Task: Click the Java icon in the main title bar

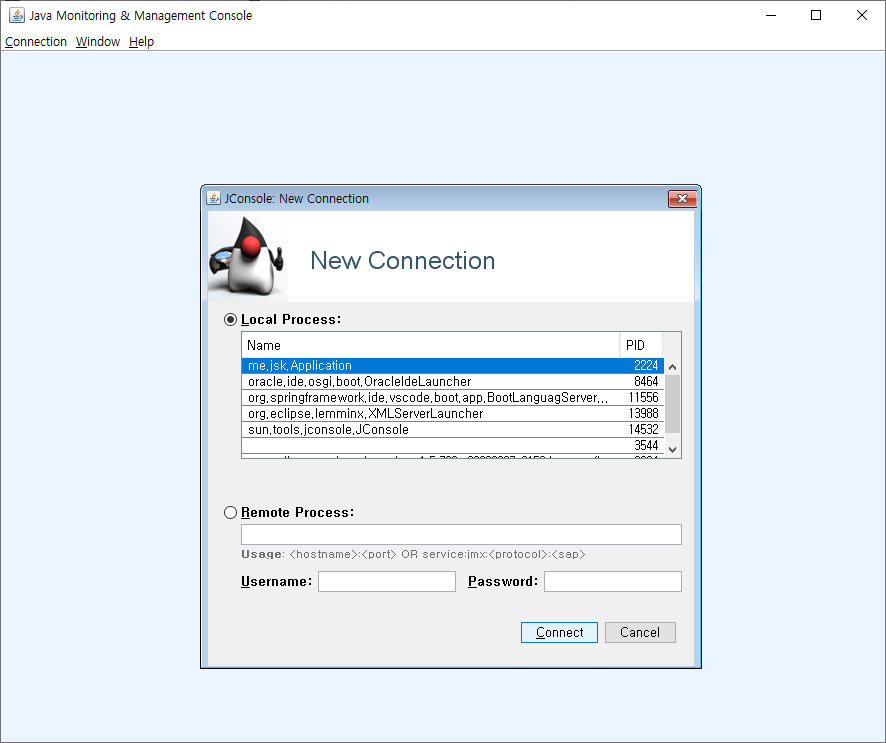Action: 16,15
